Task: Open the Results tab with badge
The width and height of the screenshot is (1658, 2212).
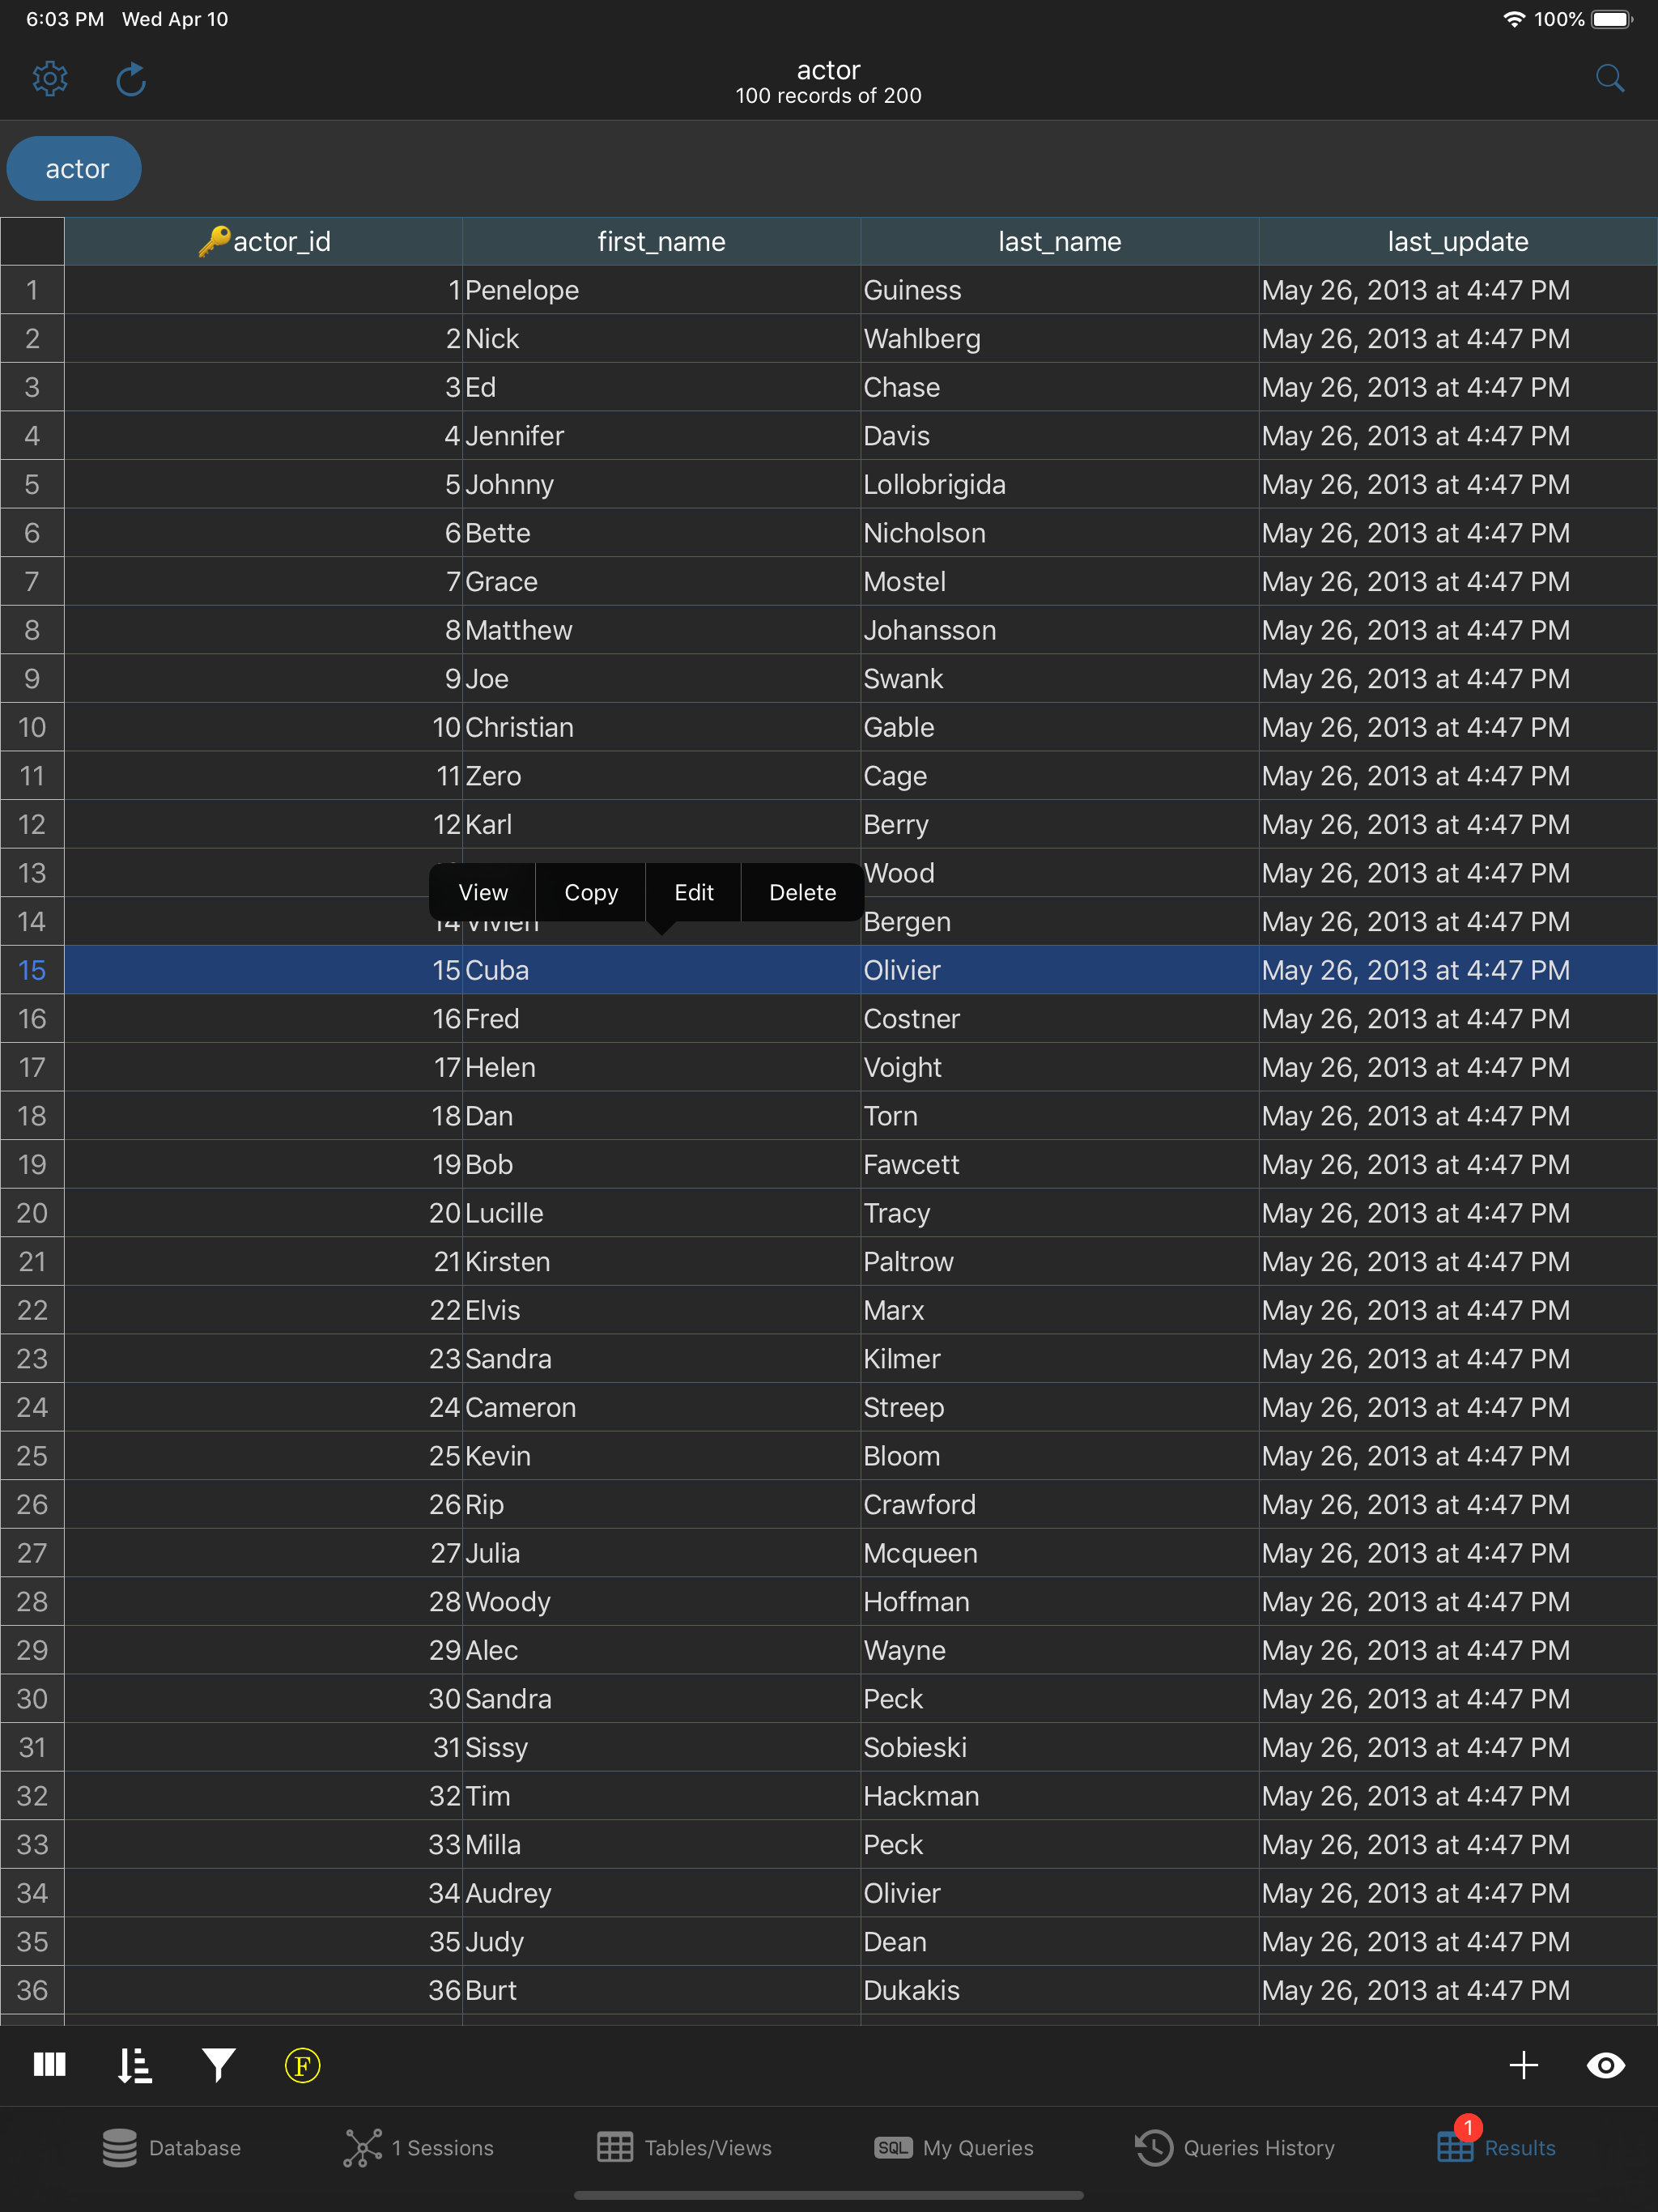Action: point(1497,2147)
